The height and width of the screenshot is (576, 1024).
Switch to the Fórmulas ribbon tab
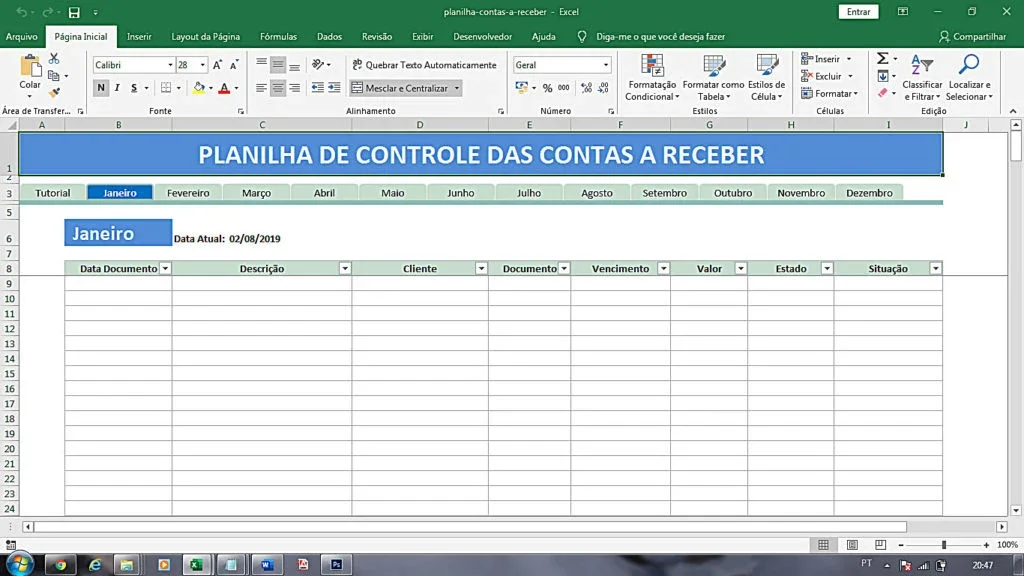(x=278, y=37)
